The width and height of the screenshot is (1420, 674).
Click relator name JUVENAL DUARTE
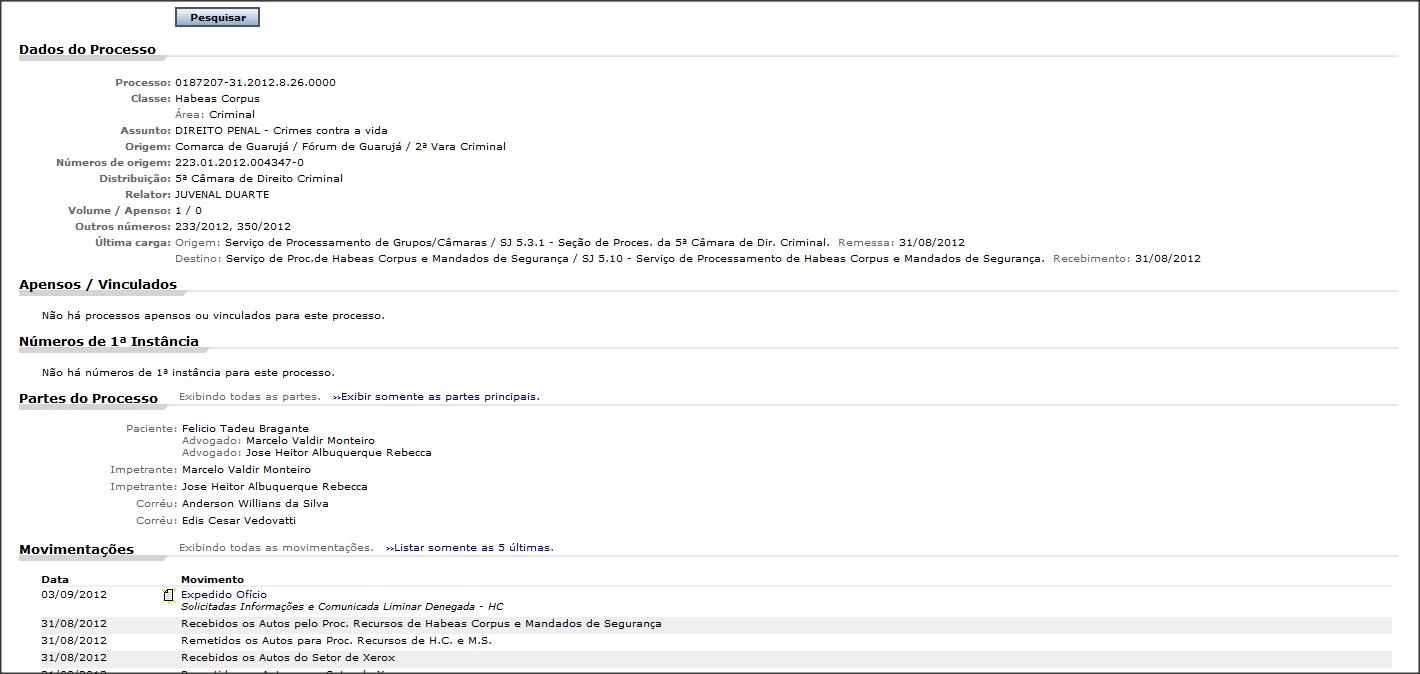pyautogui.click(x=221, y=195)
